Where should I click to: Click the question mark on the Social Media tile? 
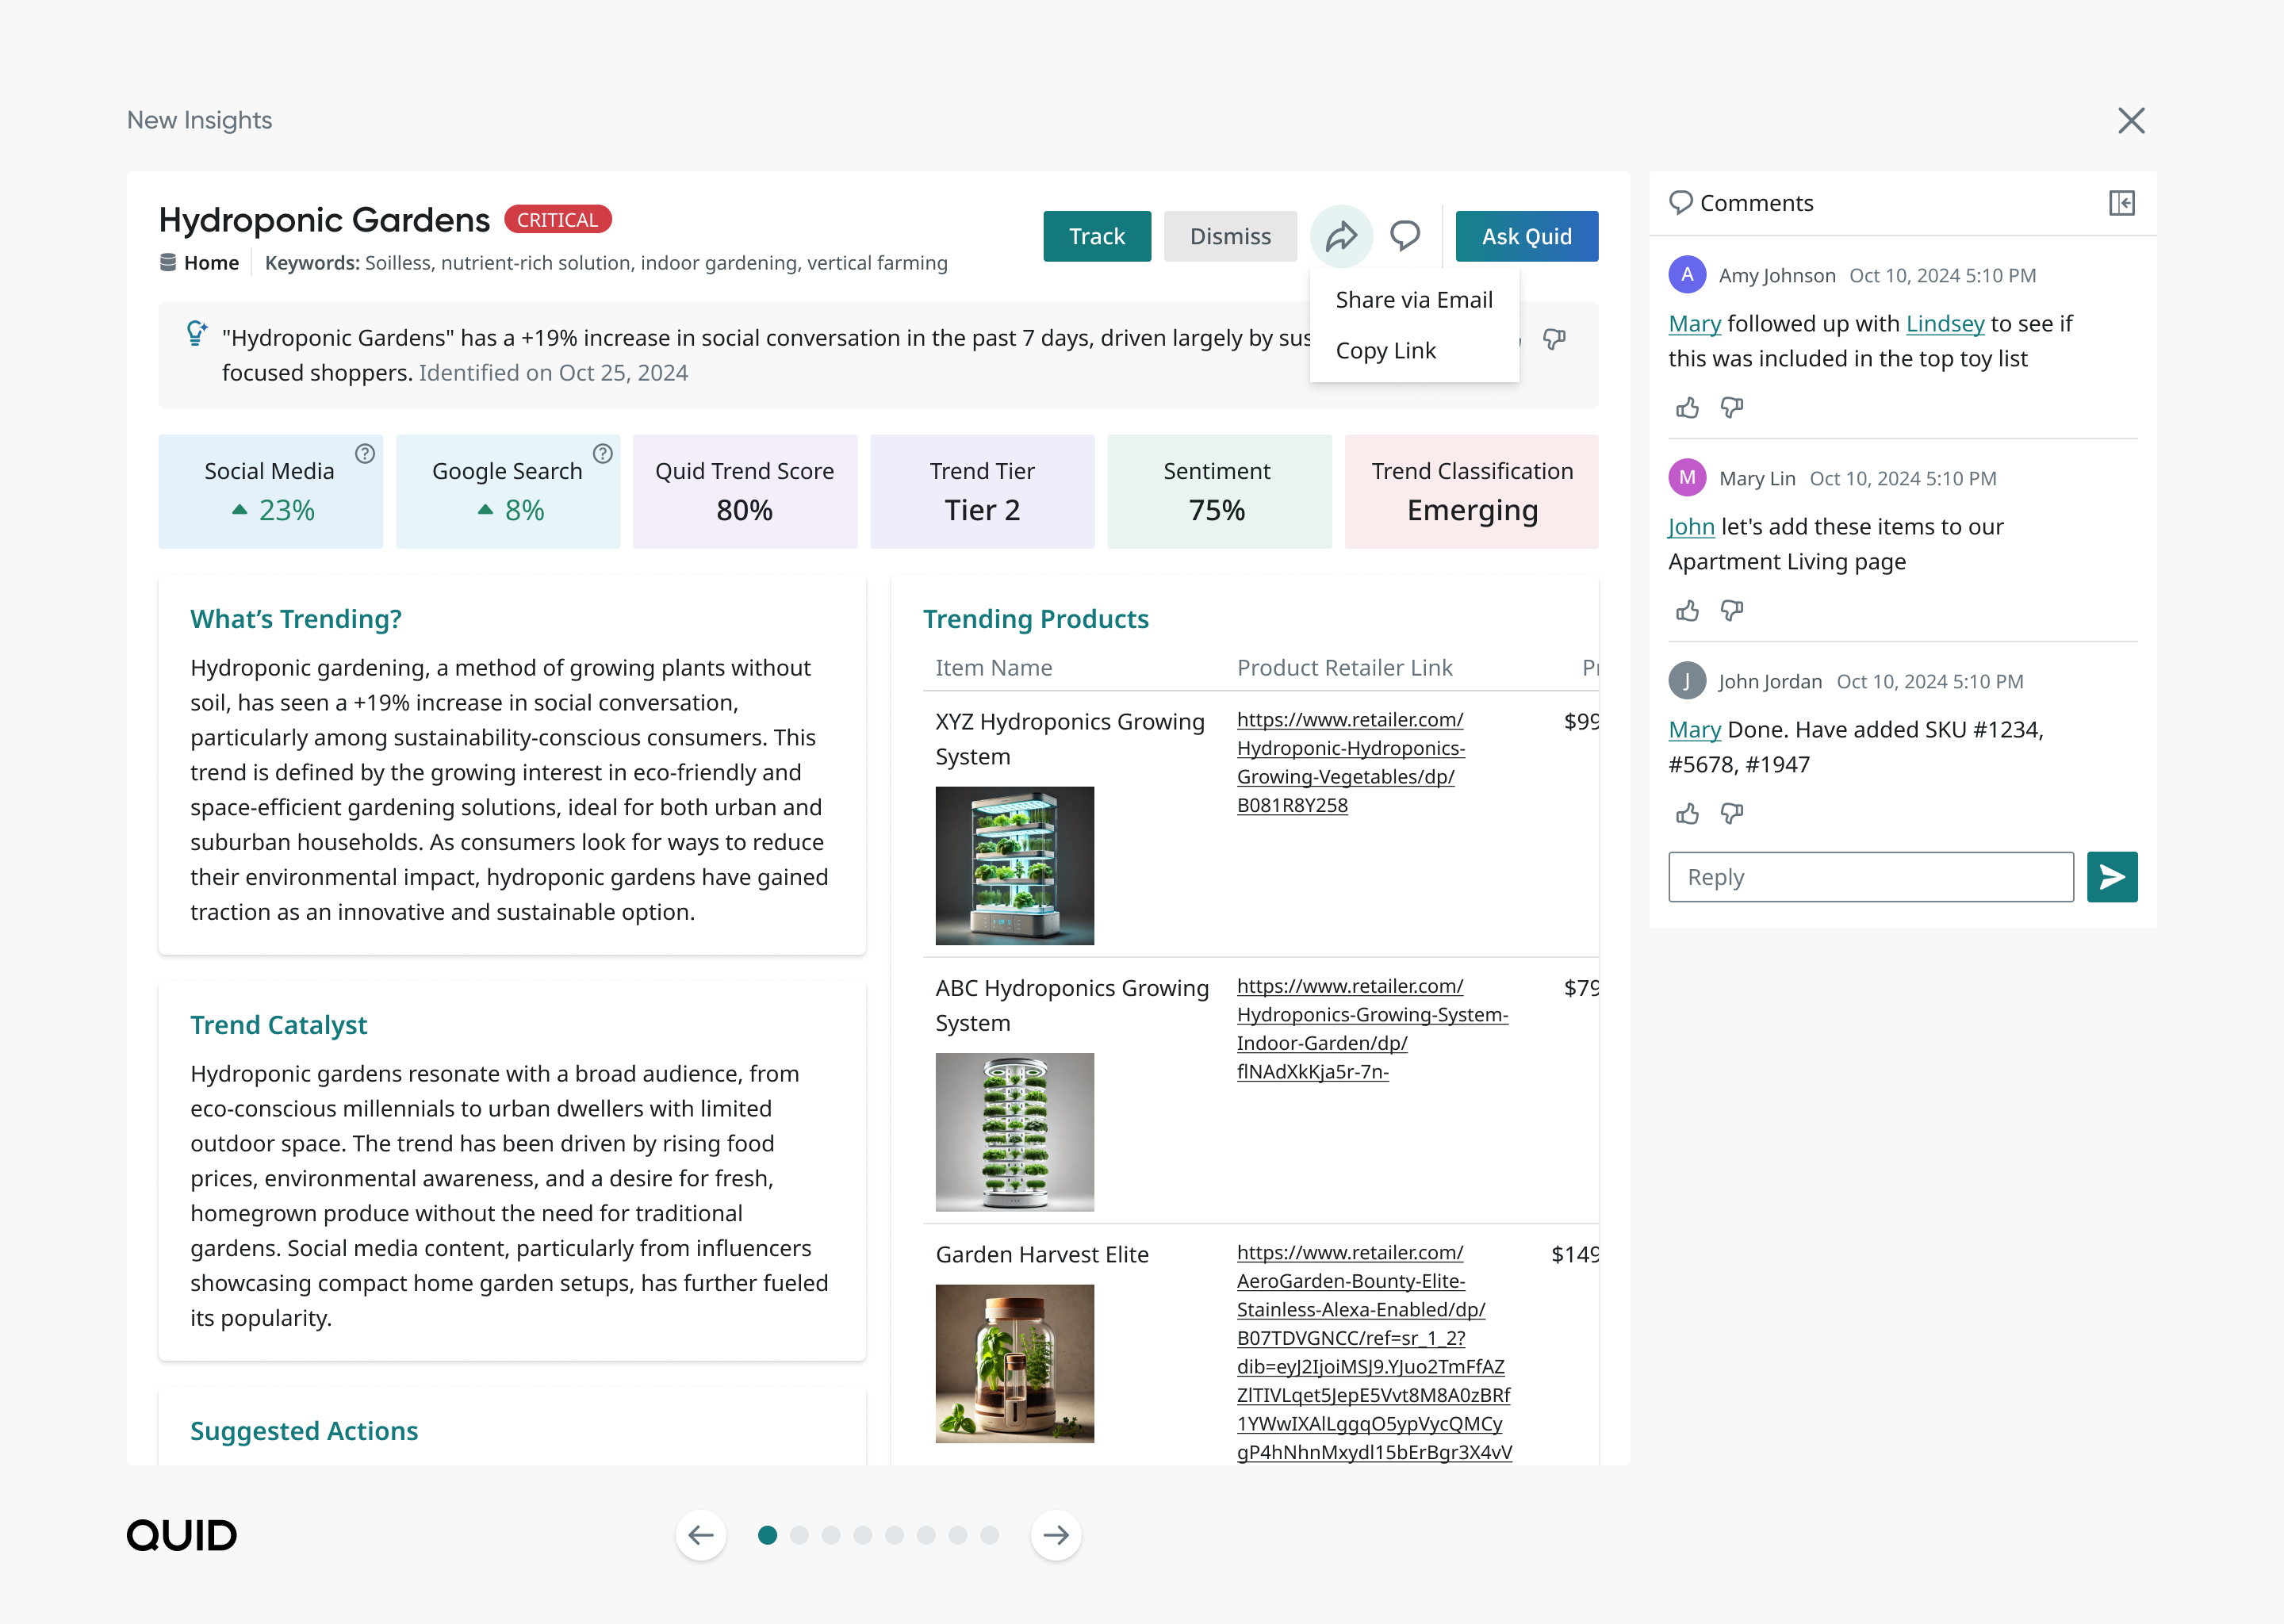[363, 453]
